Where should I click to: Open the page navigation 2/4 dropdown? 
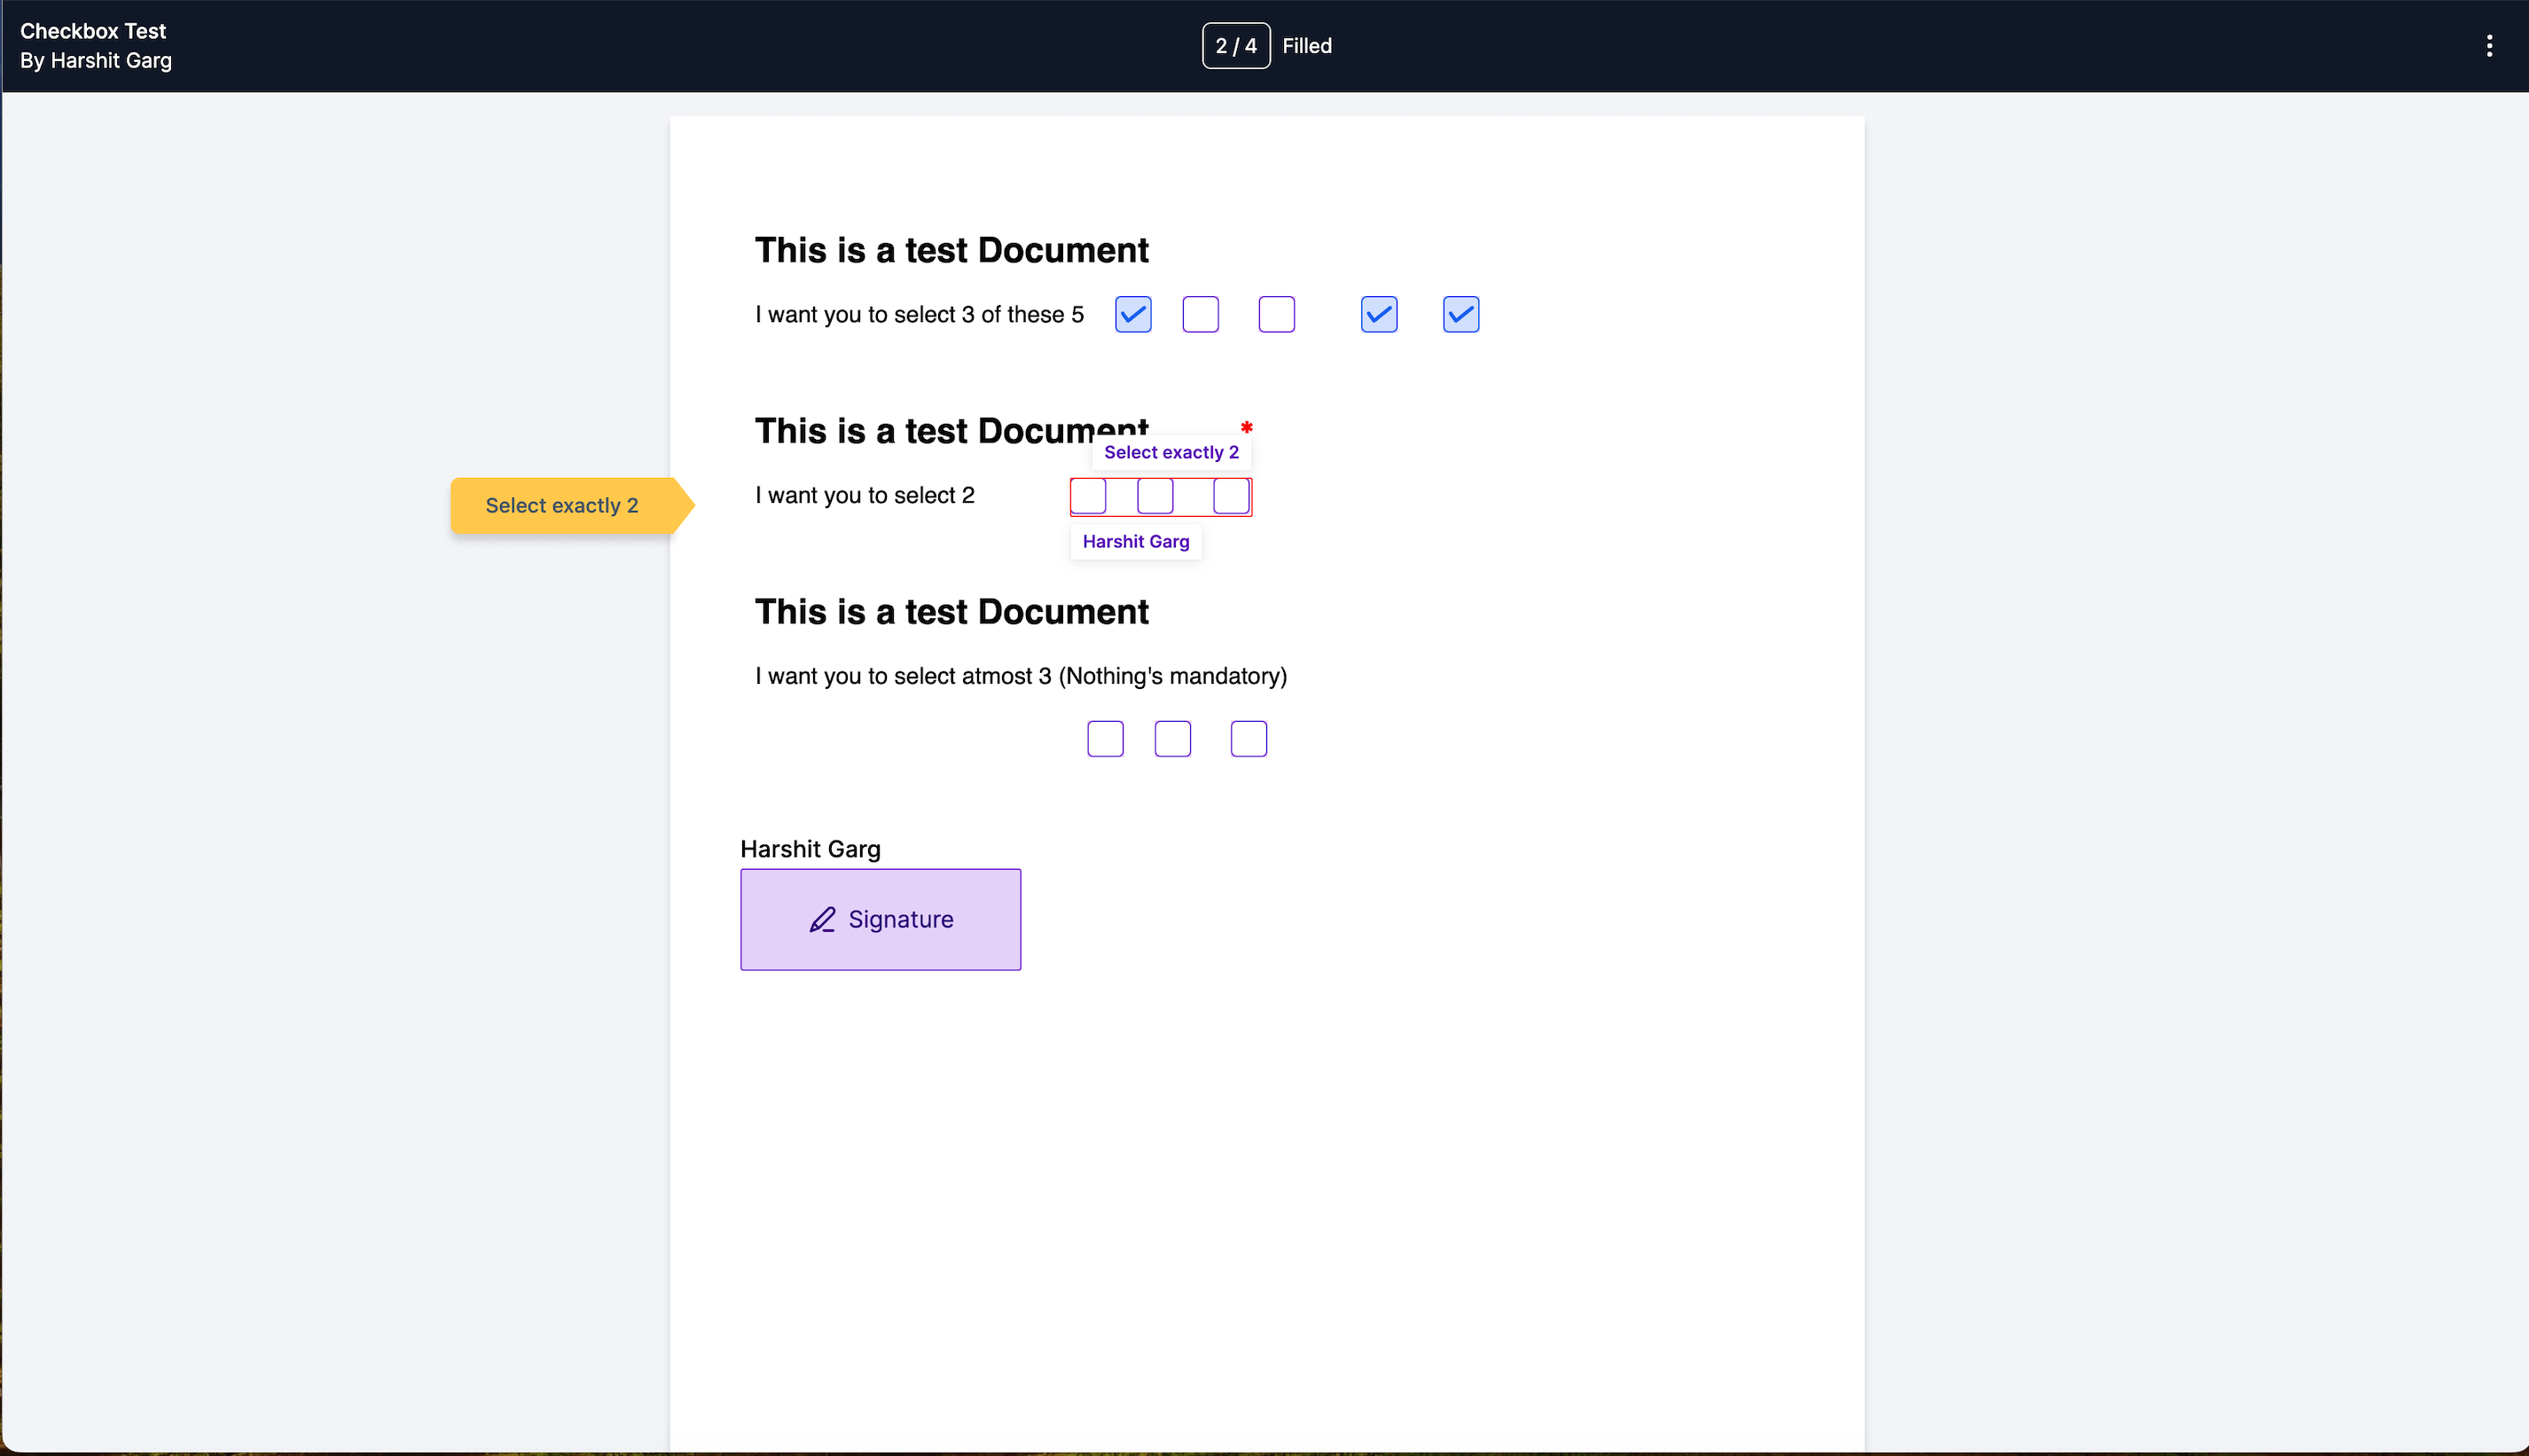click(x=1235, y=45)
